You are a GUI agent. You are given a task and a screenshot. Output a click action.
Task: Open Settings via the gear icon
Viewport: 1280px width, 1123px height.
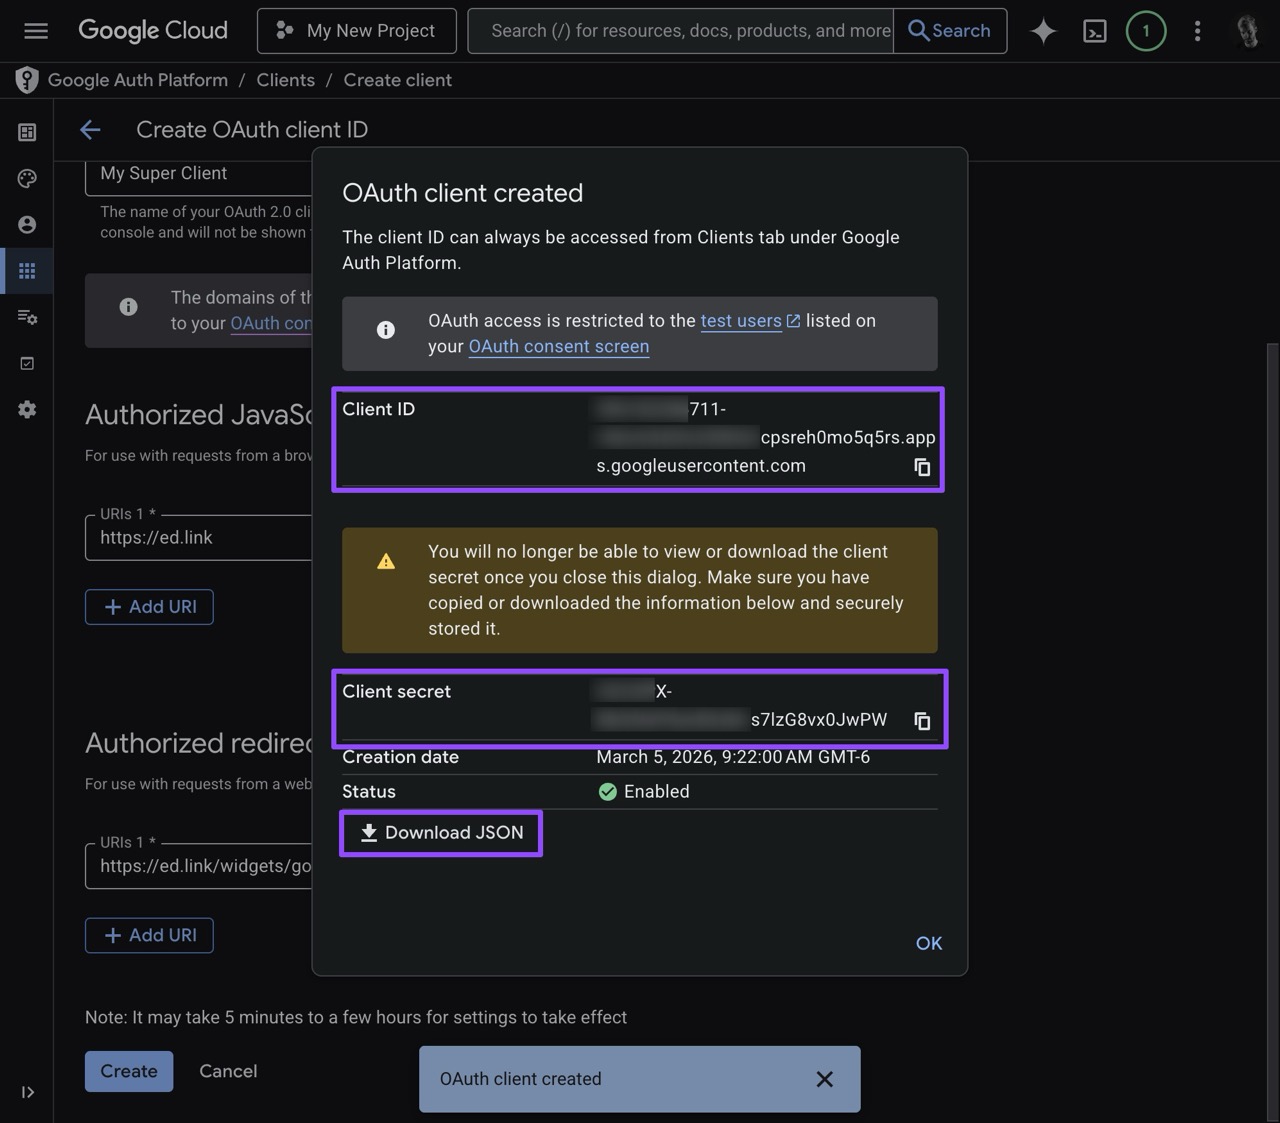point(26,409)
